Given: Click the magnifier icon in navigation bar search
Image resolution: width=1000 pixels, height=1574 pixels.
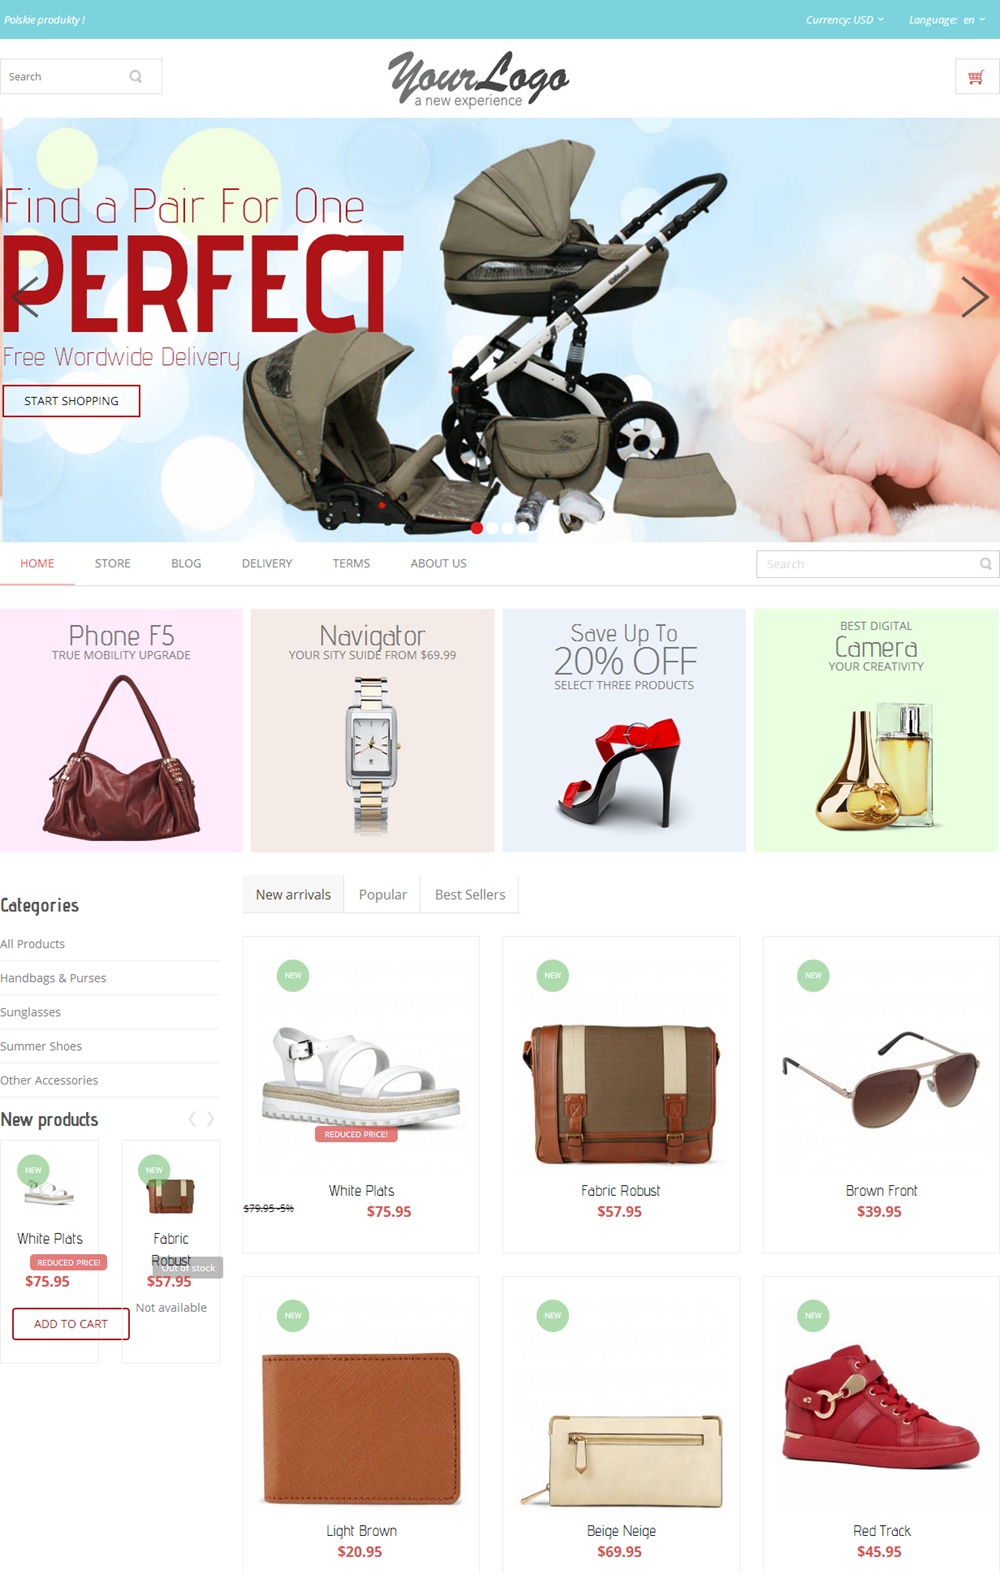Looking at the screenshot, I should (x=985, y=564).
